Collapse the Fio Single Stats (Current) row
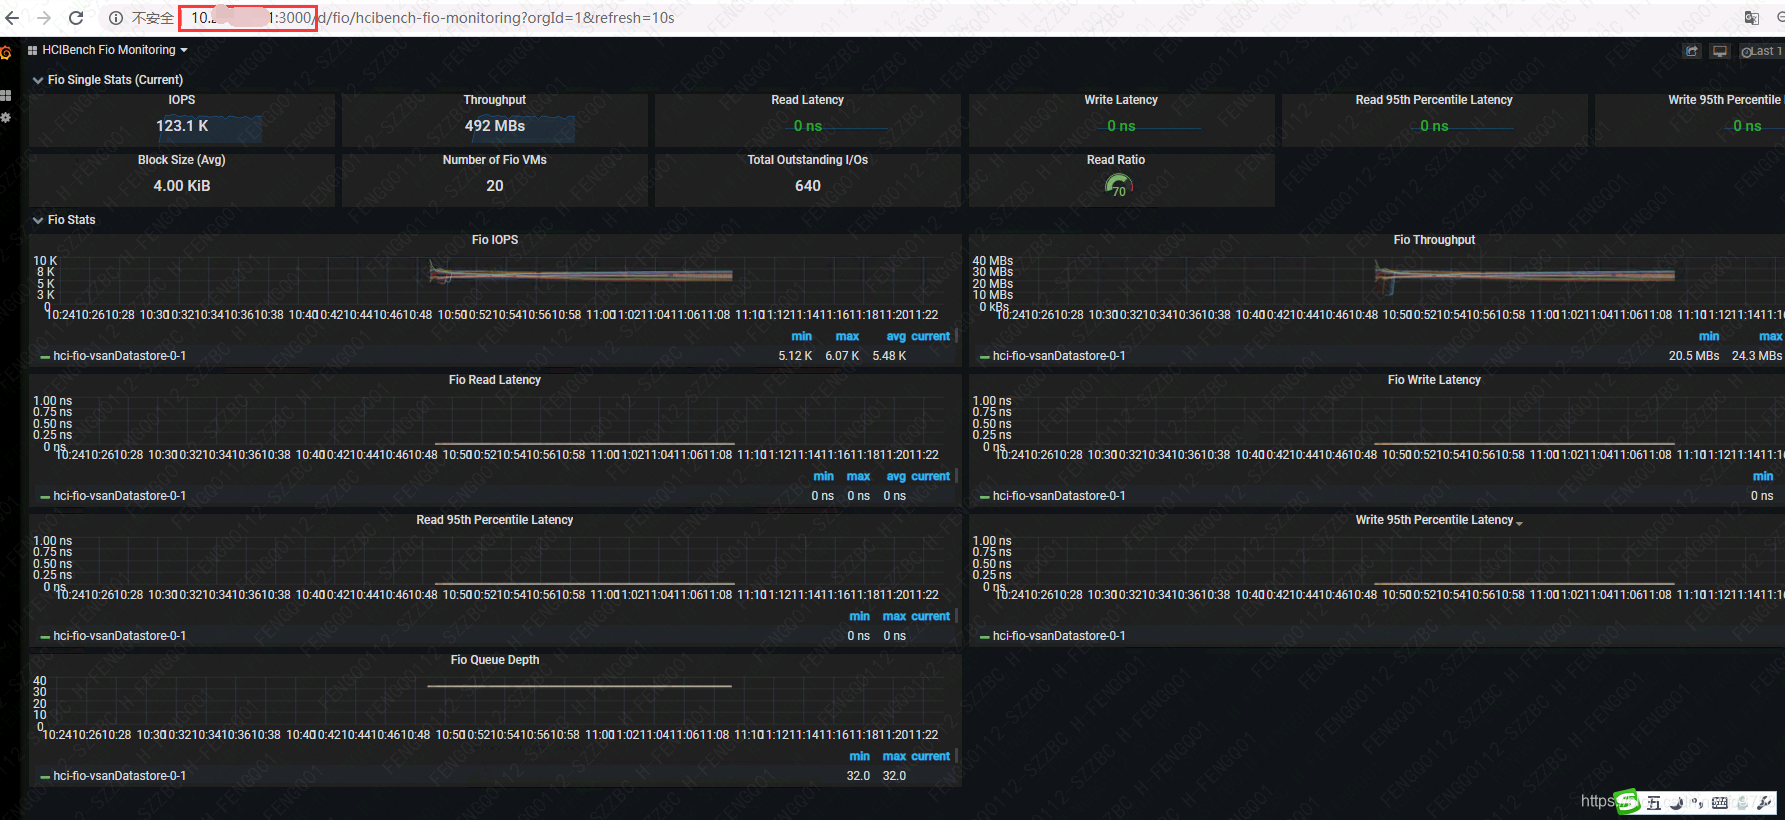1785x820 pixels. tap(108, 80)
